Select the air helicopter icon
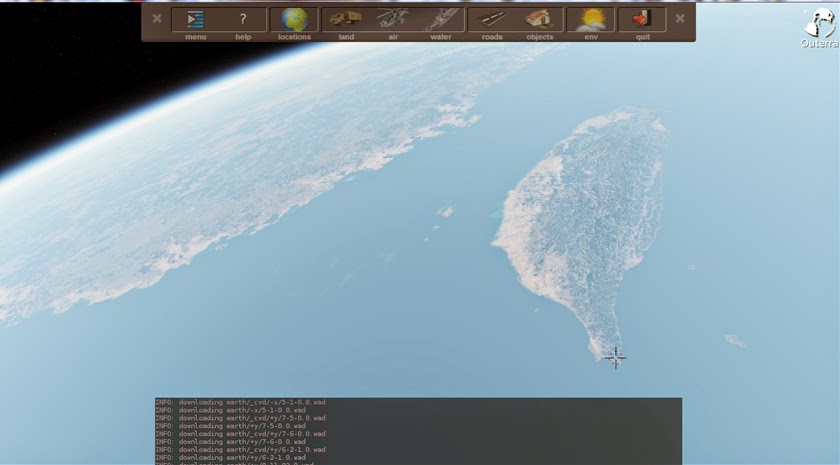Screen dimensions: 840x465 point(393,19)
